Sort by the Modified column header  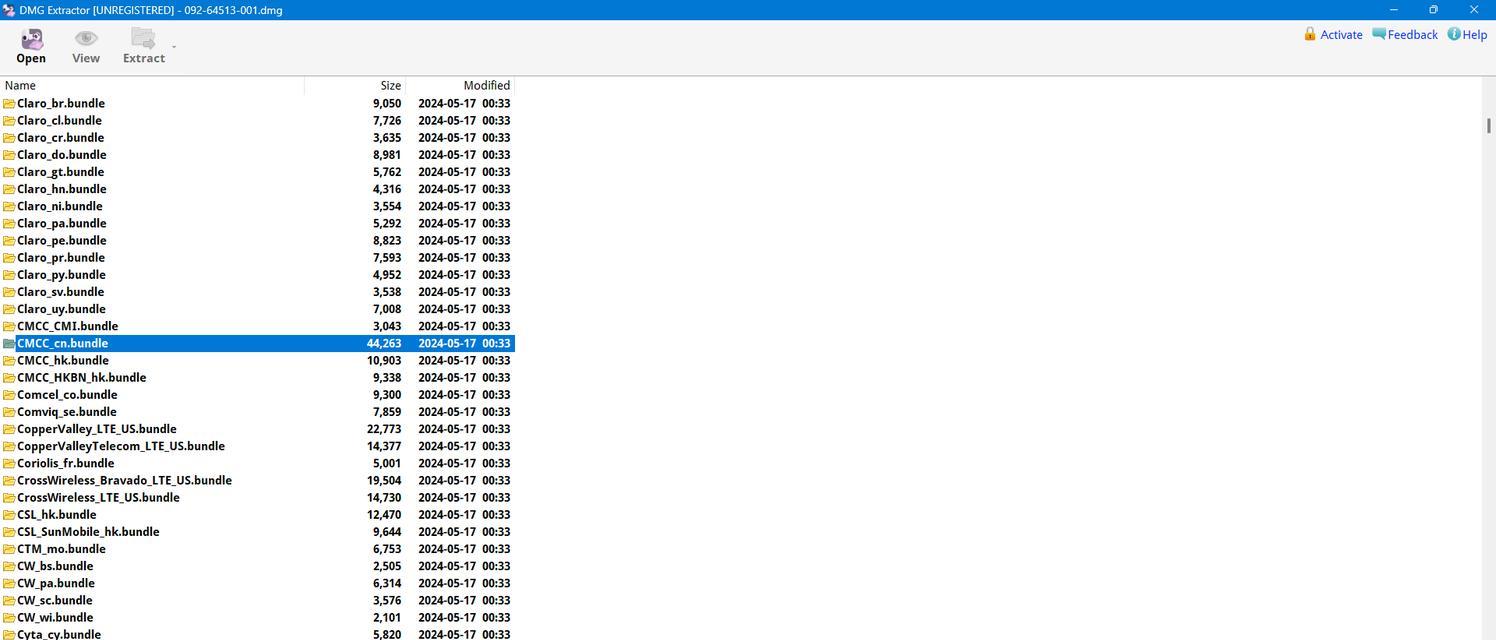point(460,85)
